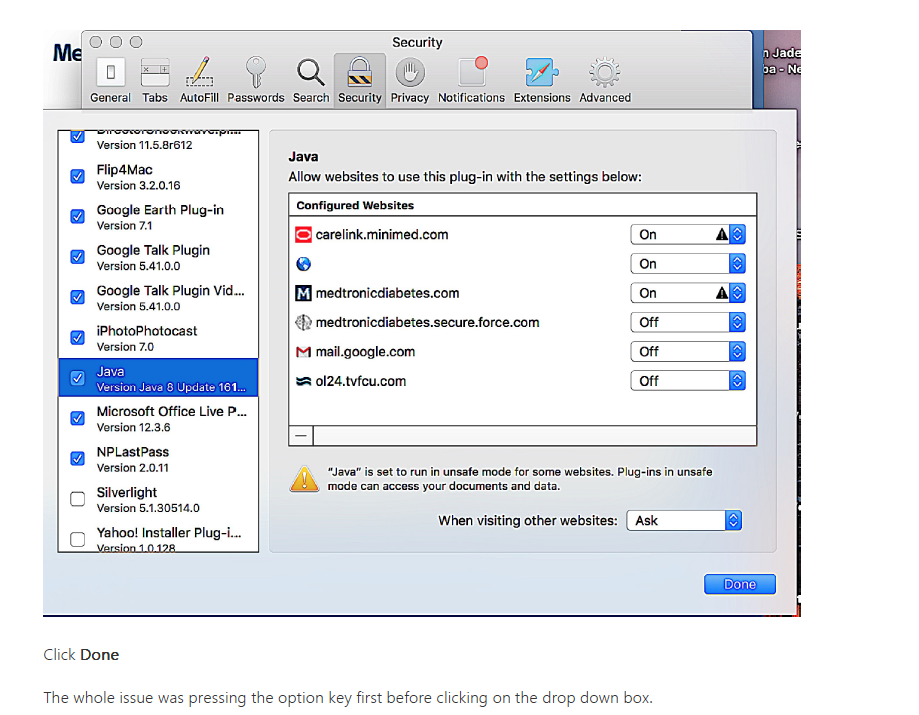Uncheck the Google Talk Plugin Video checkbox
919x715 pixels.
pyautogui.click(x=77, y=298)
